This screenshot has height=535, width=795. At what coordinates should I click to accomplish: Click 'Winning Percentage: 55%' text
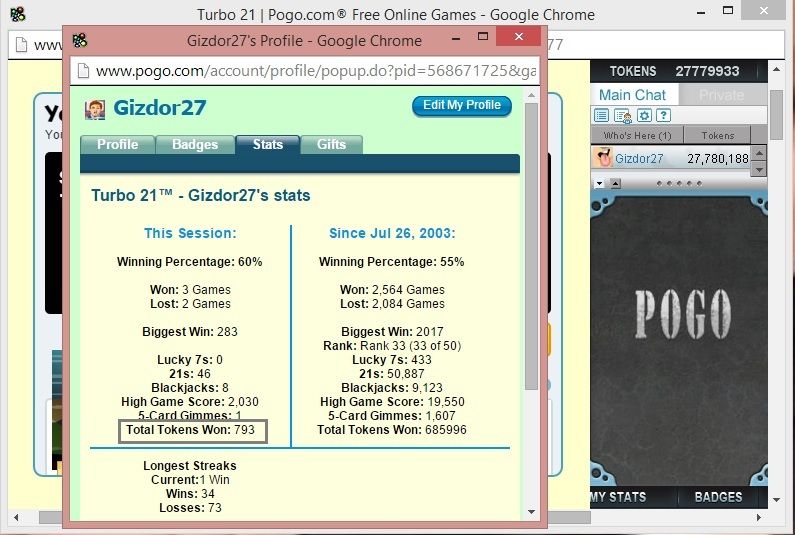point(391,262)
